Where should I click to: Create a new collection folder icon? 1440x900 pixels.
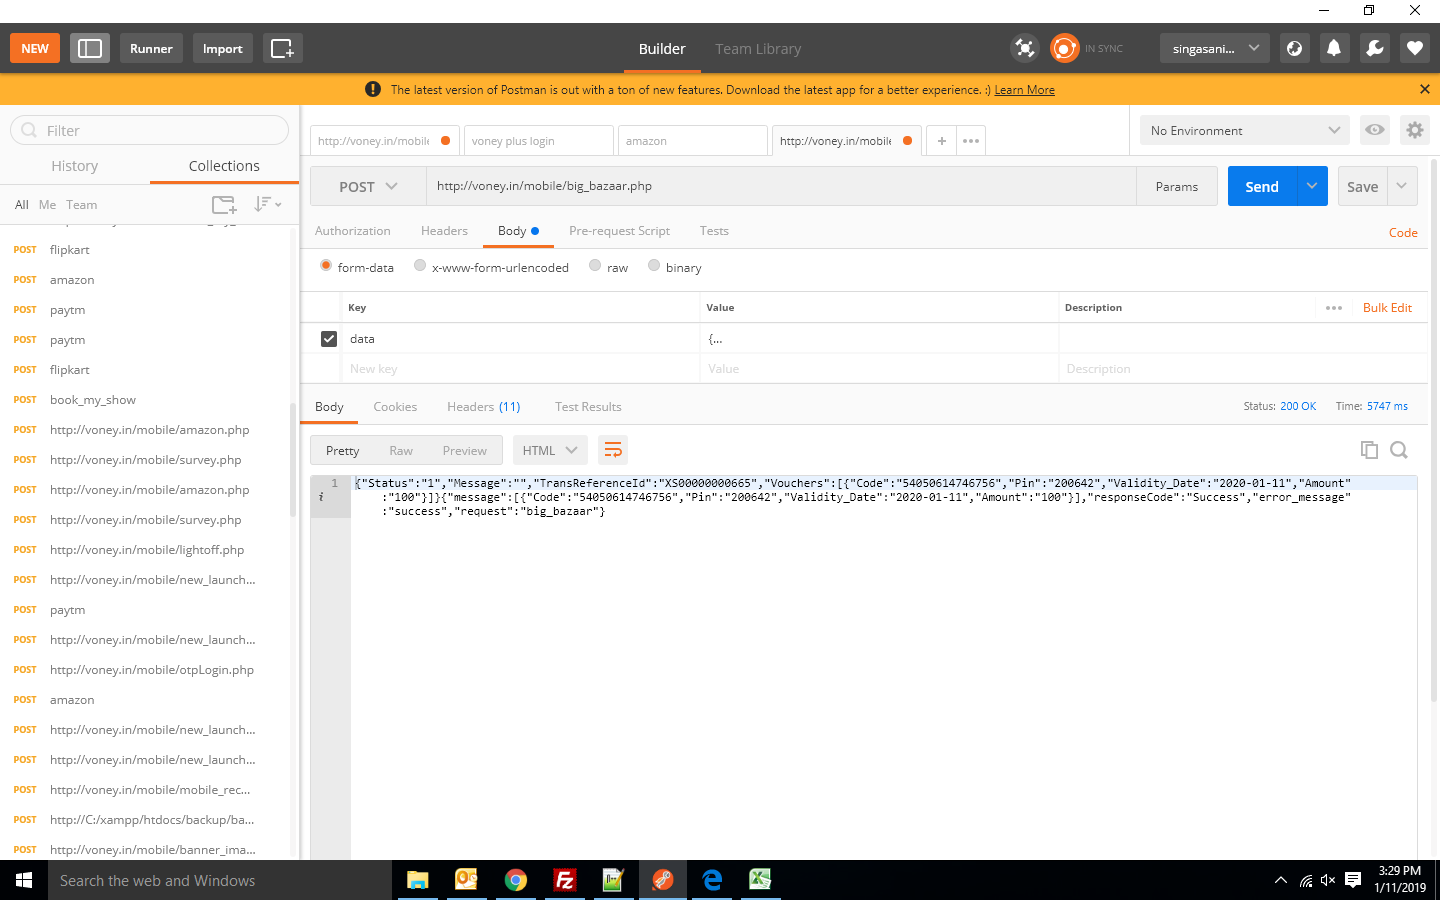[224, 205]
